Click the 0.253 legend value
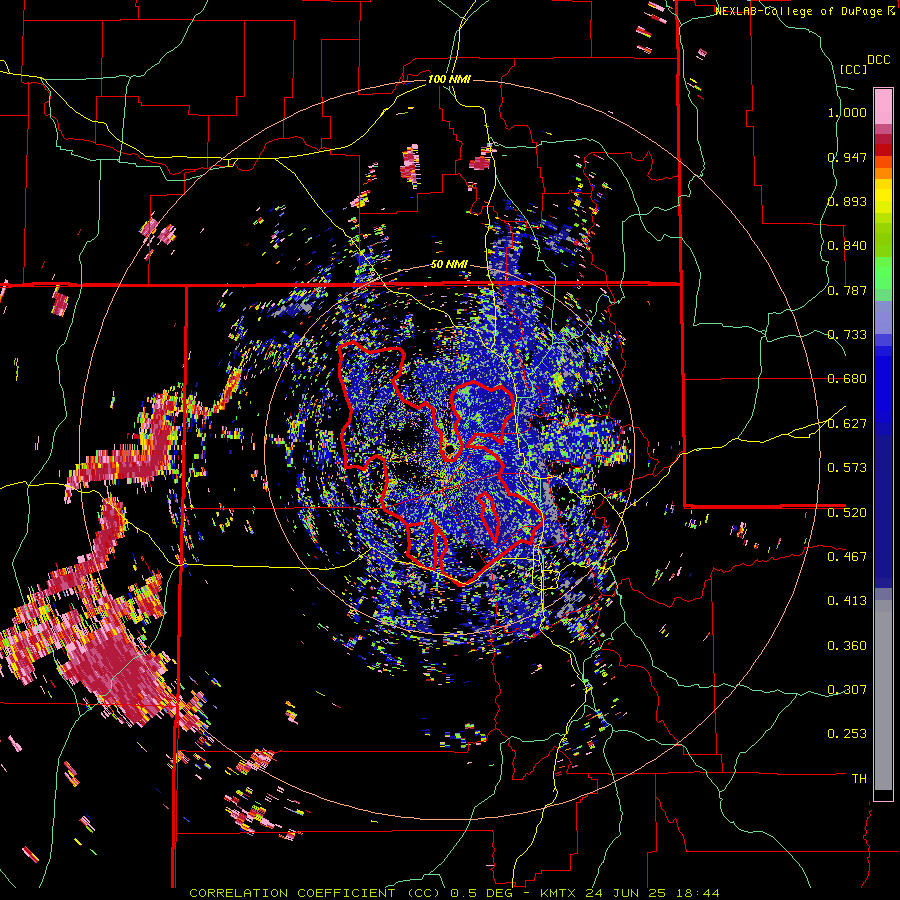Image resolution: width=900 pixels, height=900 pixels. click(847, 734)
